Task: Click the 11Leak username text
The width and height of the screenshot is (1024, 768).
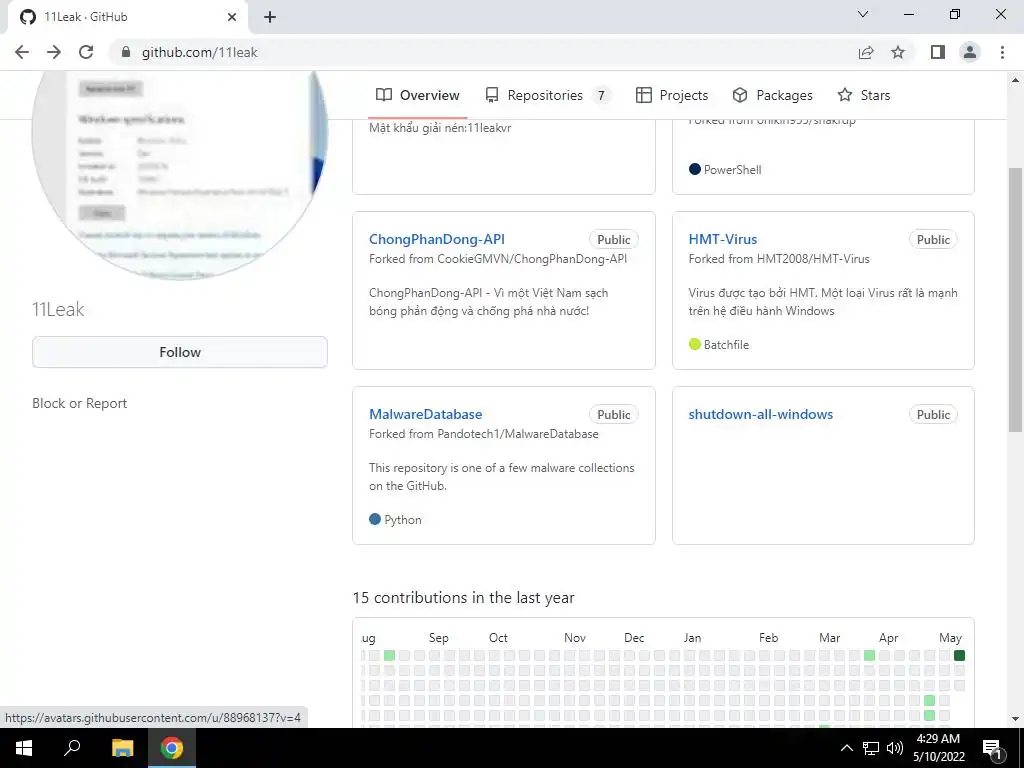Action: click(58, 309)
